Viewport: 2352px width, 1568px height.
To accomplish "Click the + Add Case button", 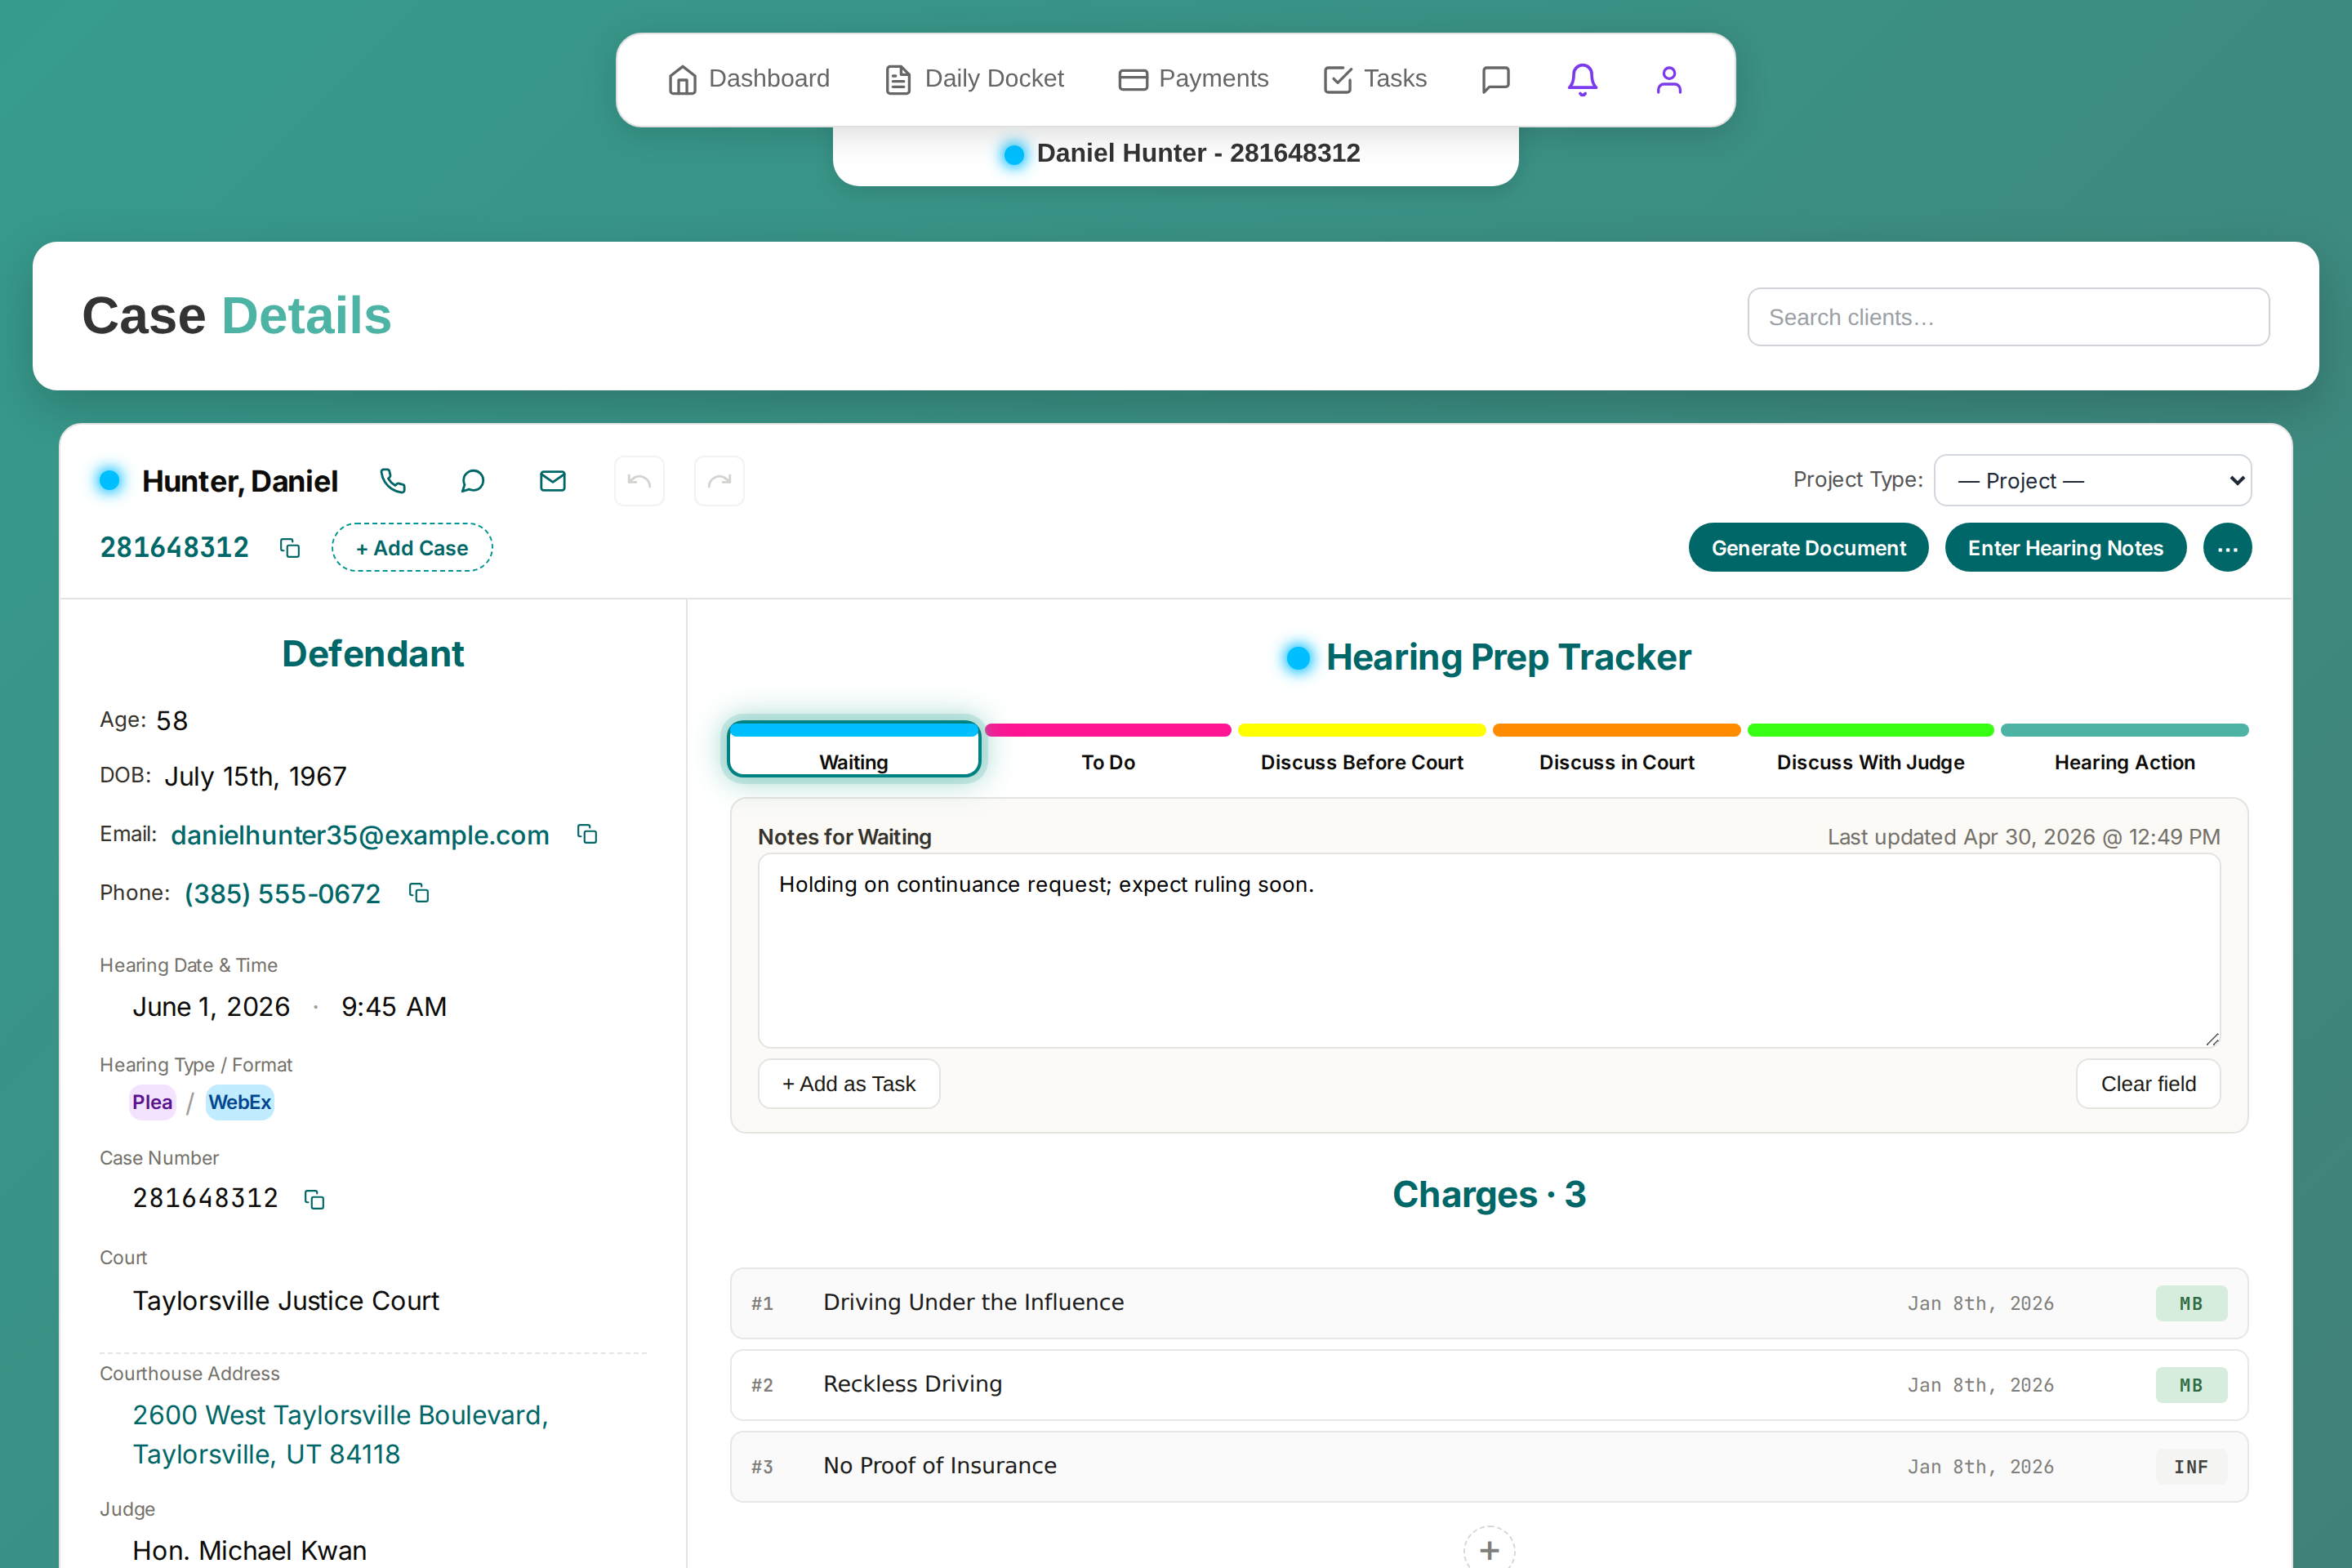I will click(x=412, y=548).
